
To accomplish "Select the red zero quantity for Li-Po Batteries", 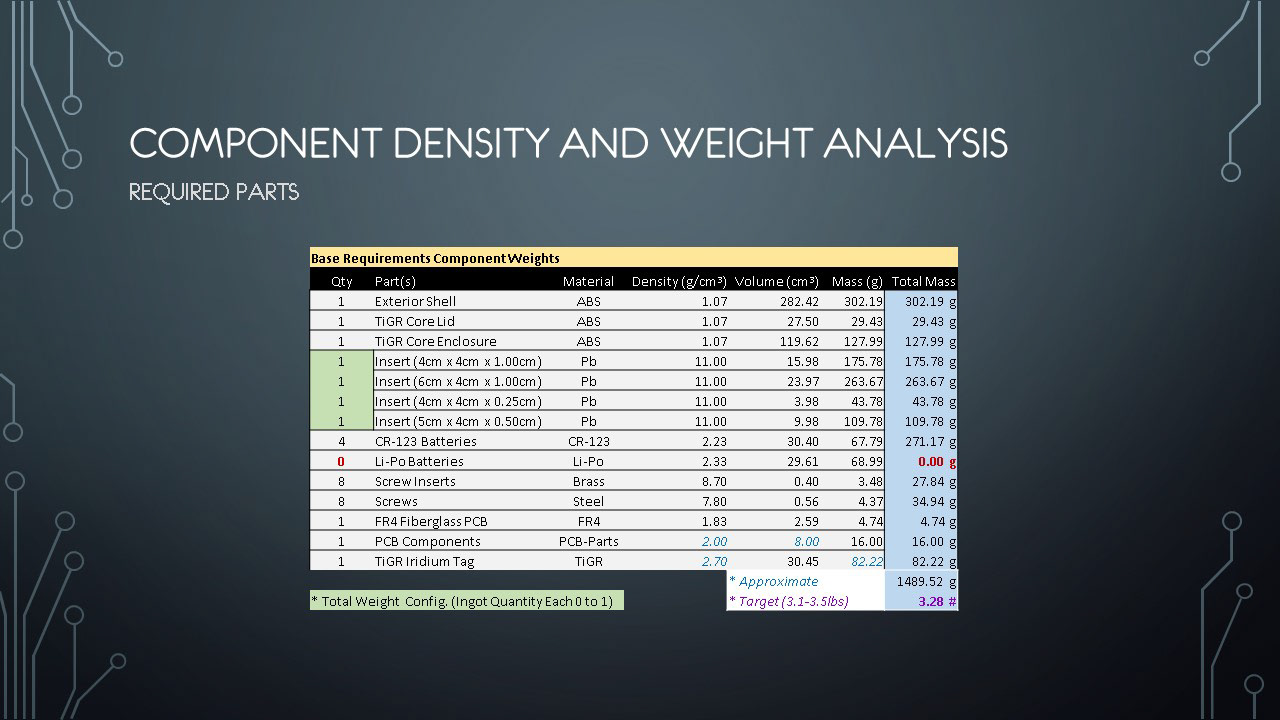I will click(x=341, y=461).
